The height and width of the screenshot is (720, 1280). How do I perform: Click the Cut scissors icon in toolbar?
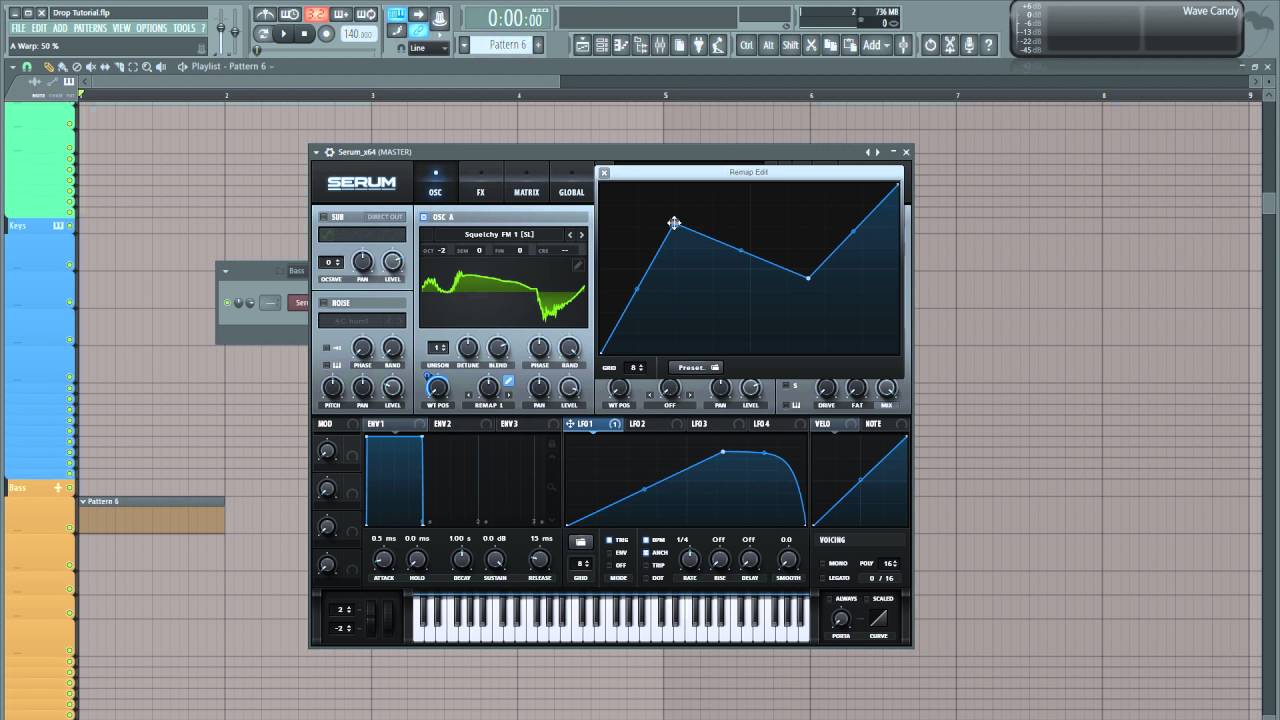point(811,45)
